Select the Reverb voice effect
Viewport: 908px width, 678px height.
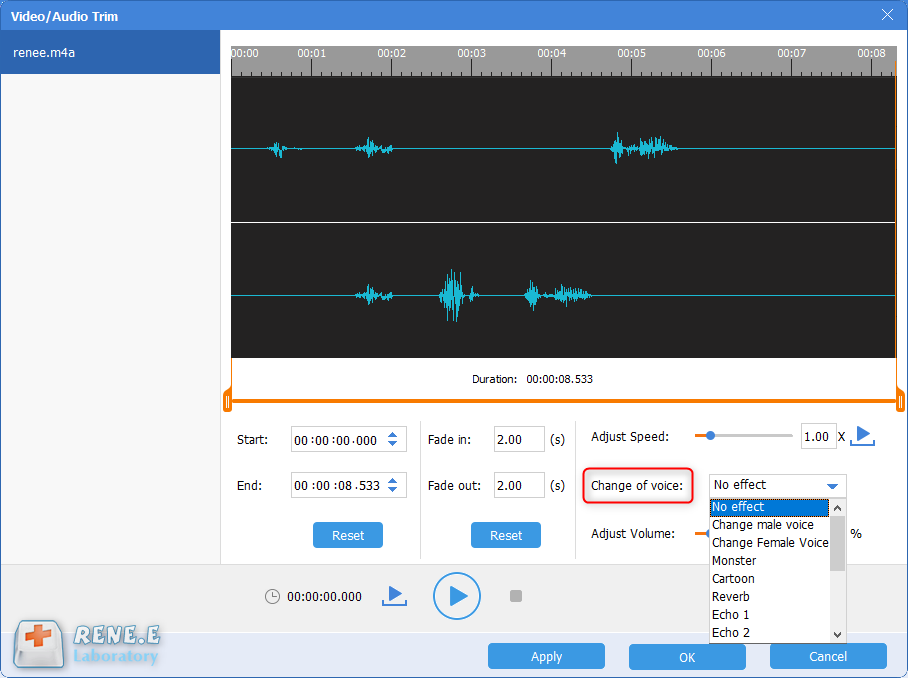click(731, 597)
